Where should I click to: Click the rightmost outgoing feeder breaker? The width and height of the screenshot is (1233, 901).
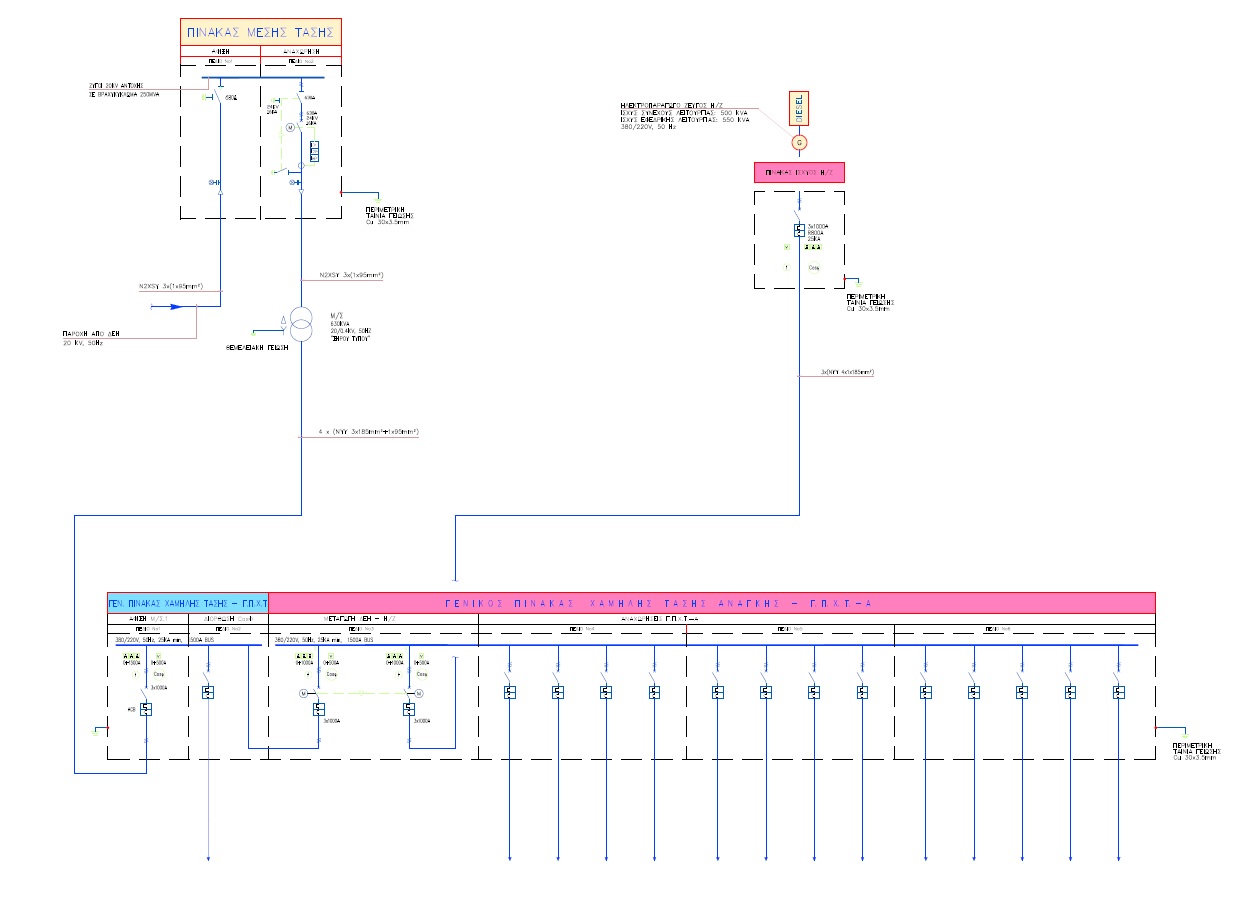1118,692
